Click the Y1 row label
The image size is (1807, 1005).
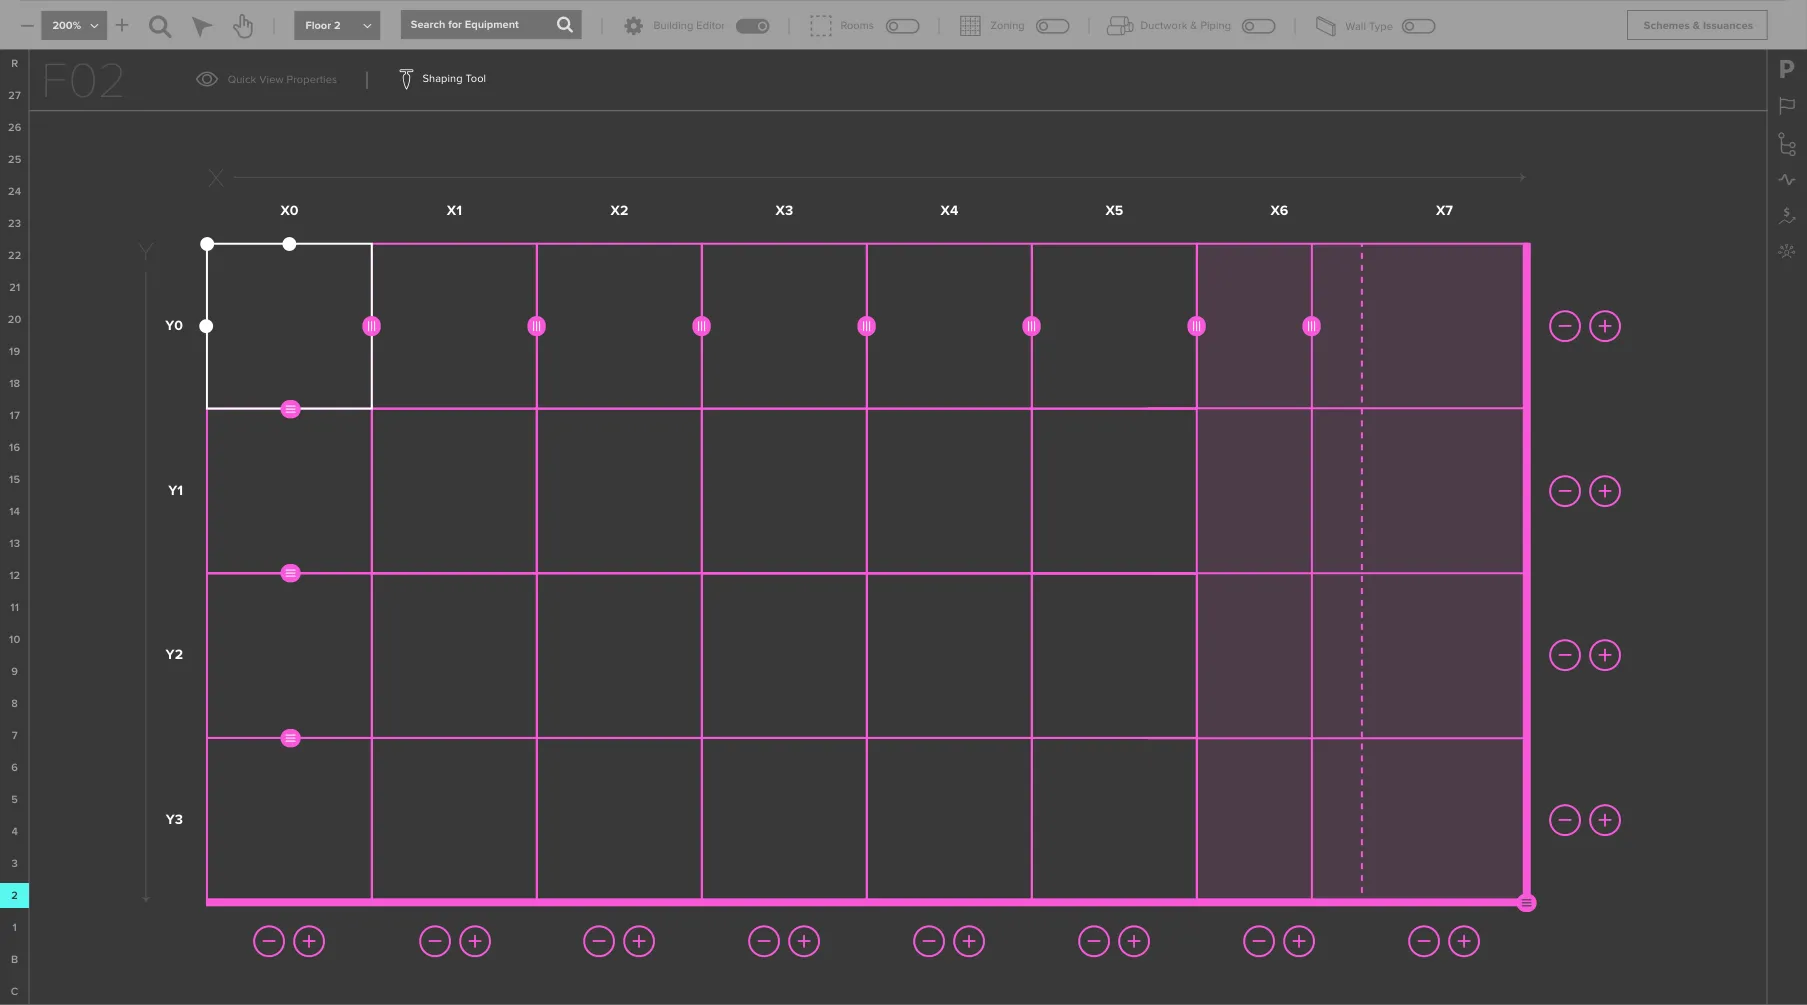(175, 490)
